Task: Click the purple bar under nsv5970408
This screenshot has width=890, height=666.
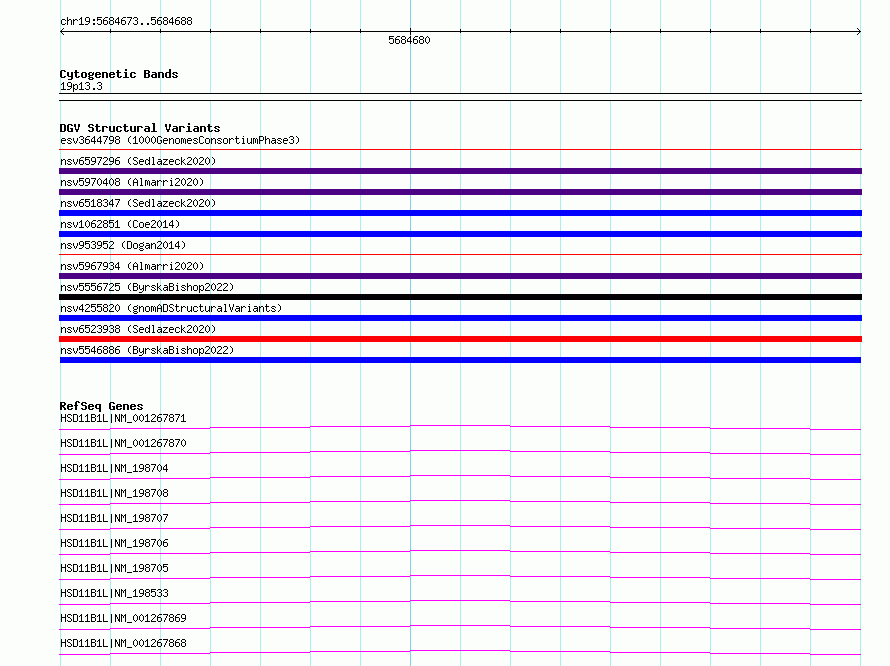Action: [x=460, y=192]
